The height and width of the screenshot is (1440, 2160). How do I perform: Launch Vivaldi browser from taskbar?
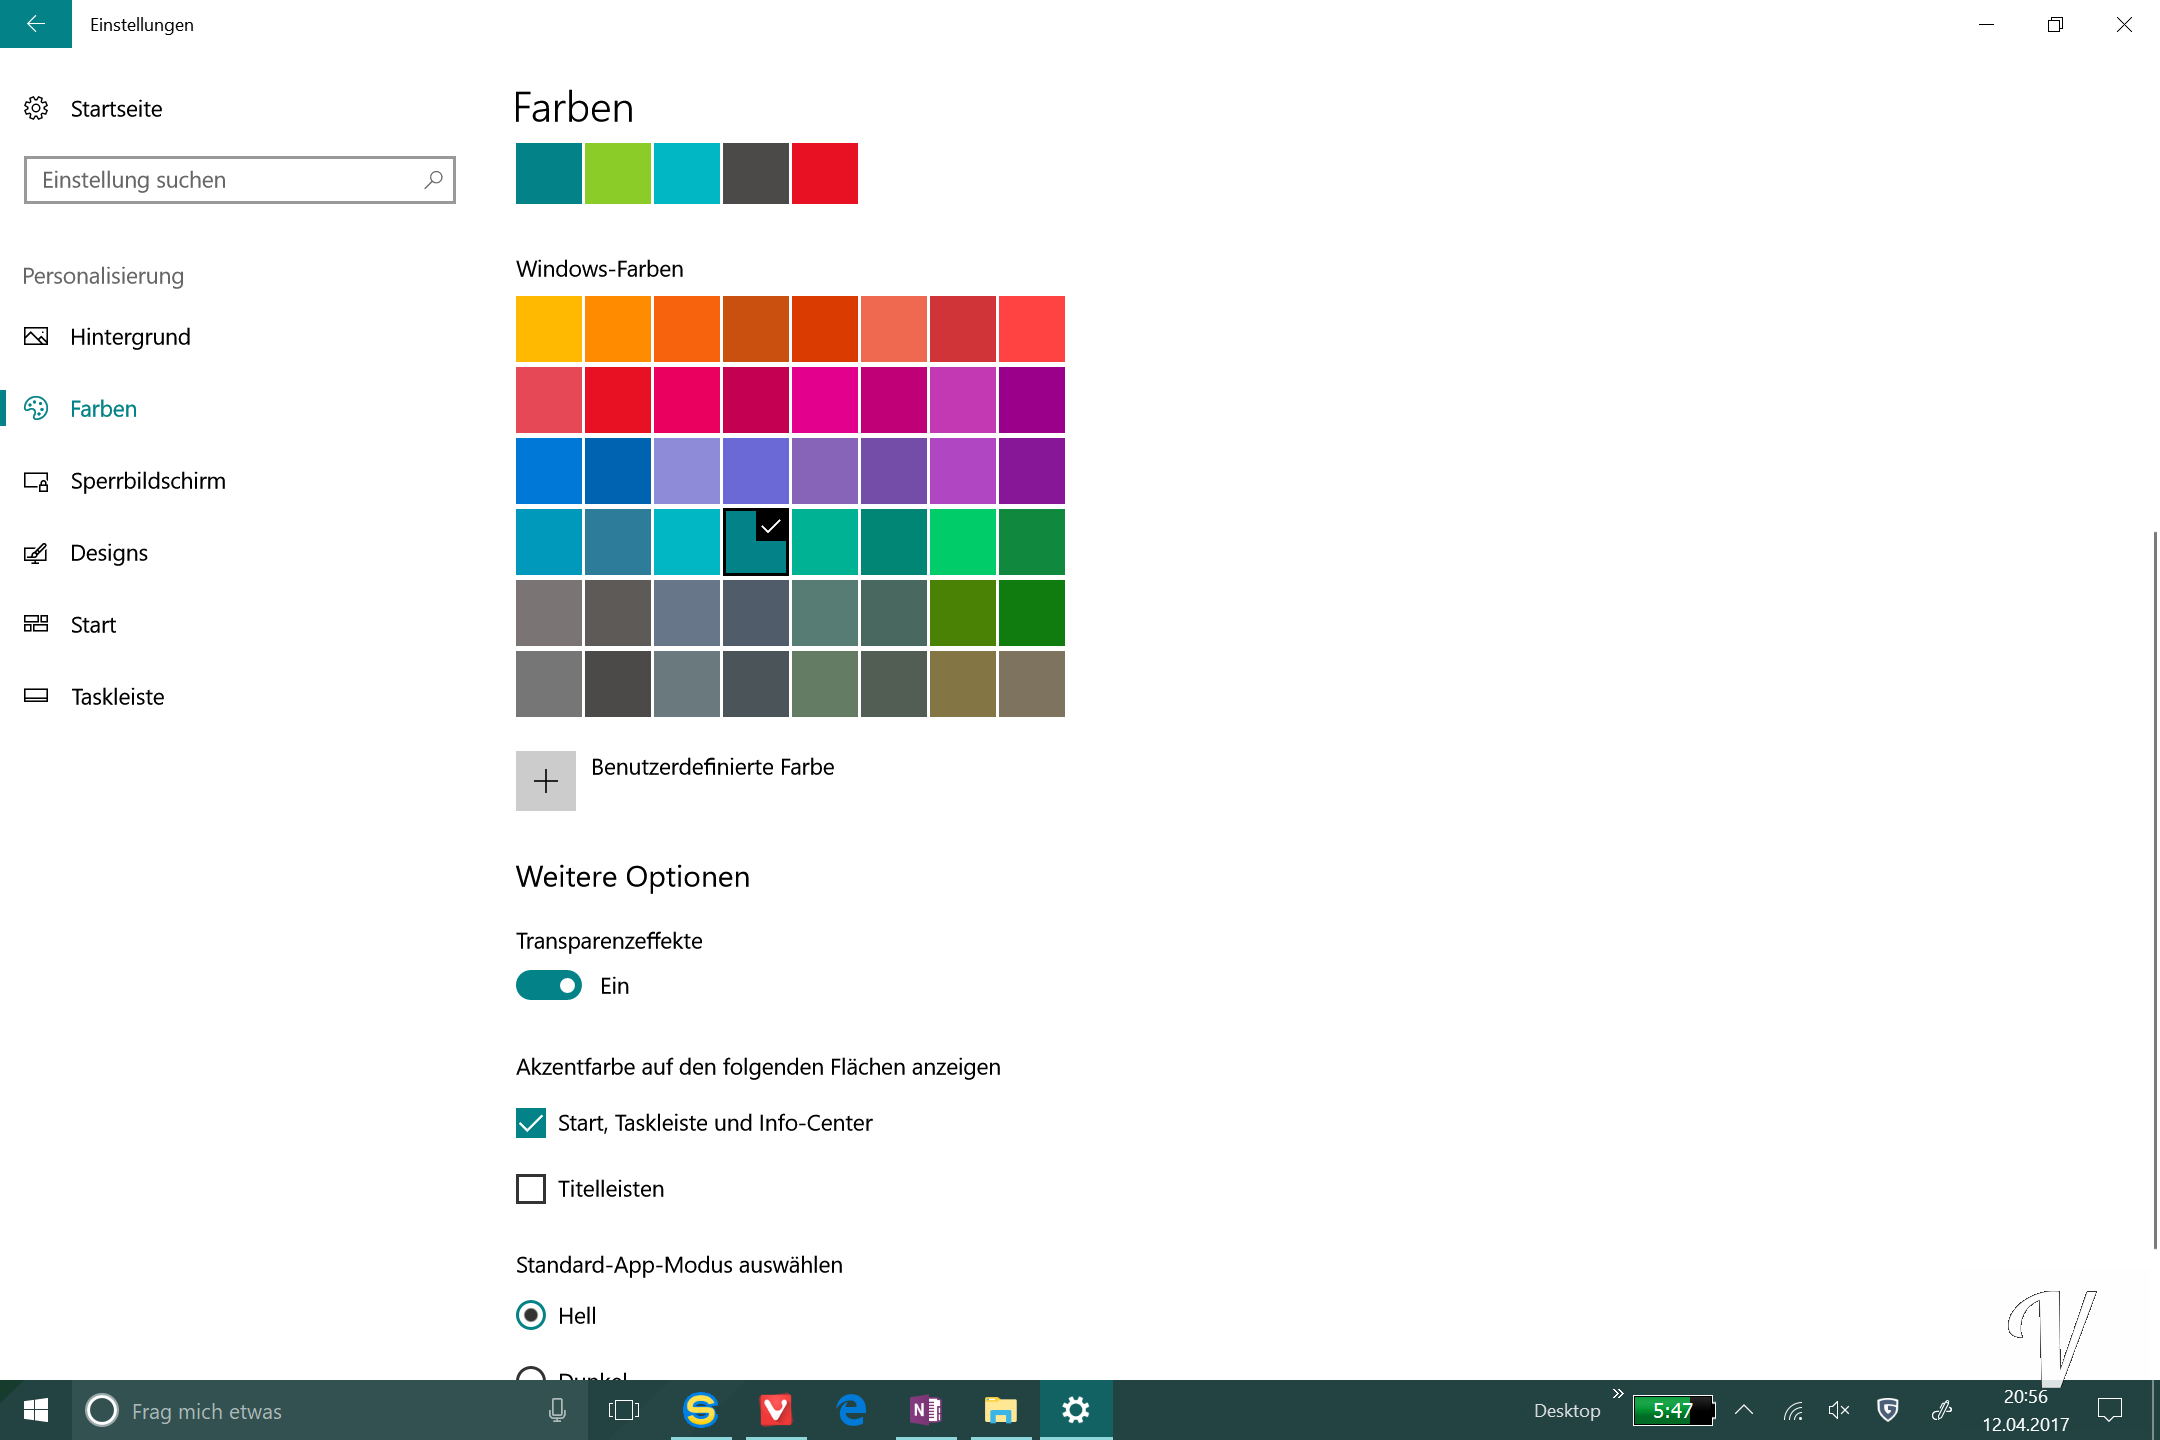776,1410
